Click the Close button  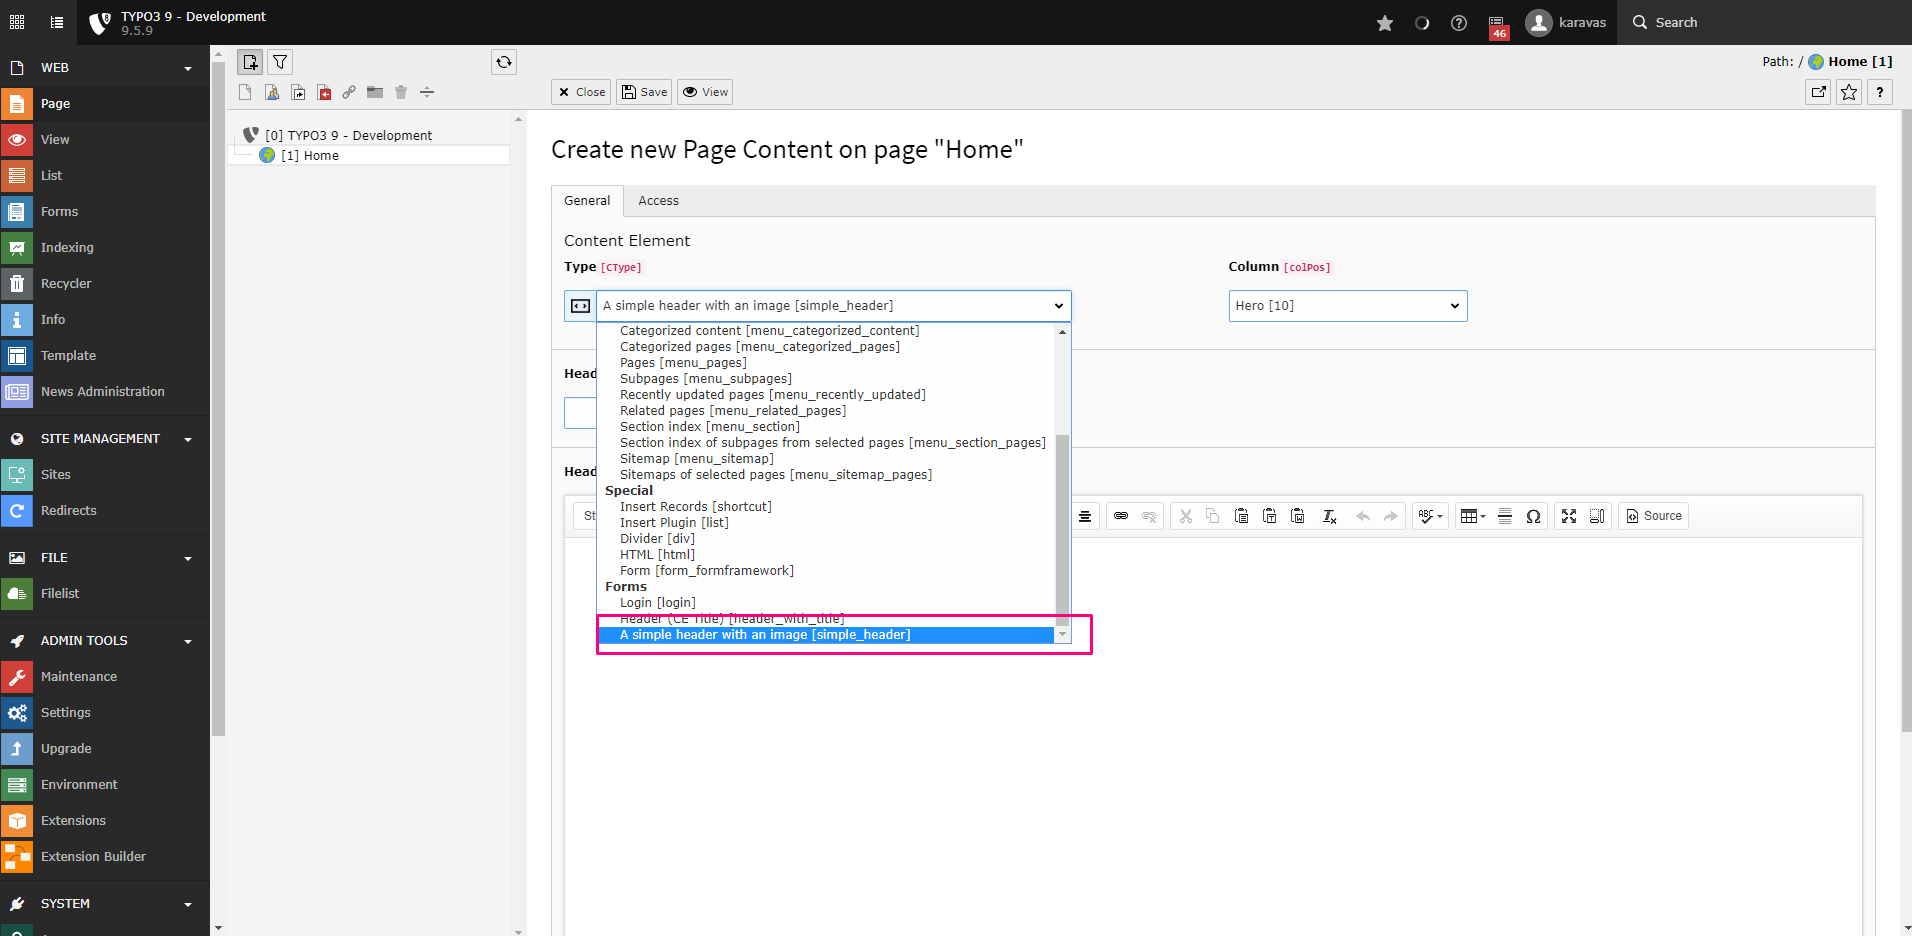click(581, 92)
